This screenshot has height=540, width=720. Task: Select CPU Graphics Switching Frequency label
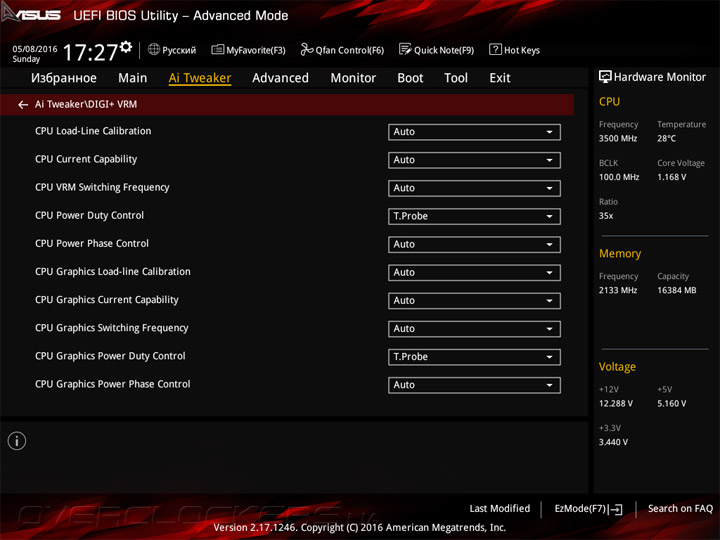pos(112,328)
